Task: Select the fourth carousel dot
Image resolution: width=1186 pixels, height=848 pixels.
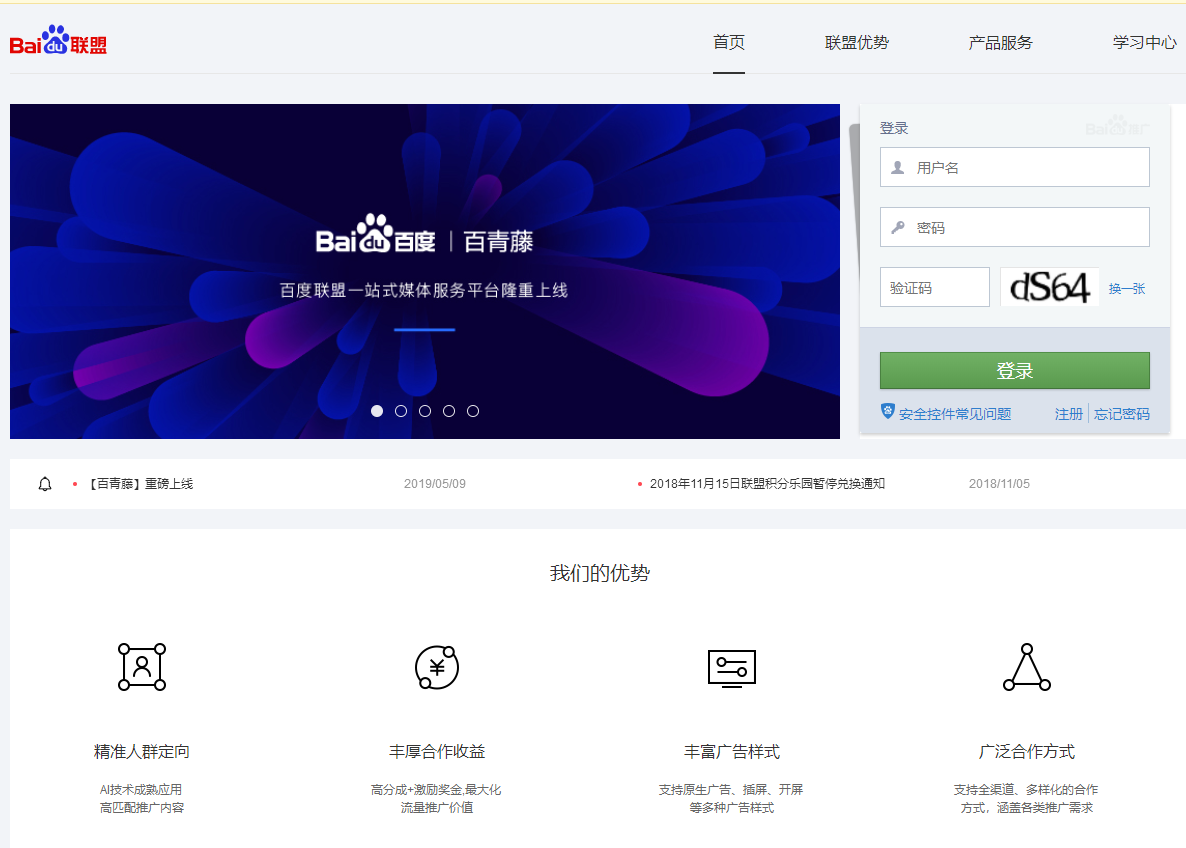Action: coord(449,411)
